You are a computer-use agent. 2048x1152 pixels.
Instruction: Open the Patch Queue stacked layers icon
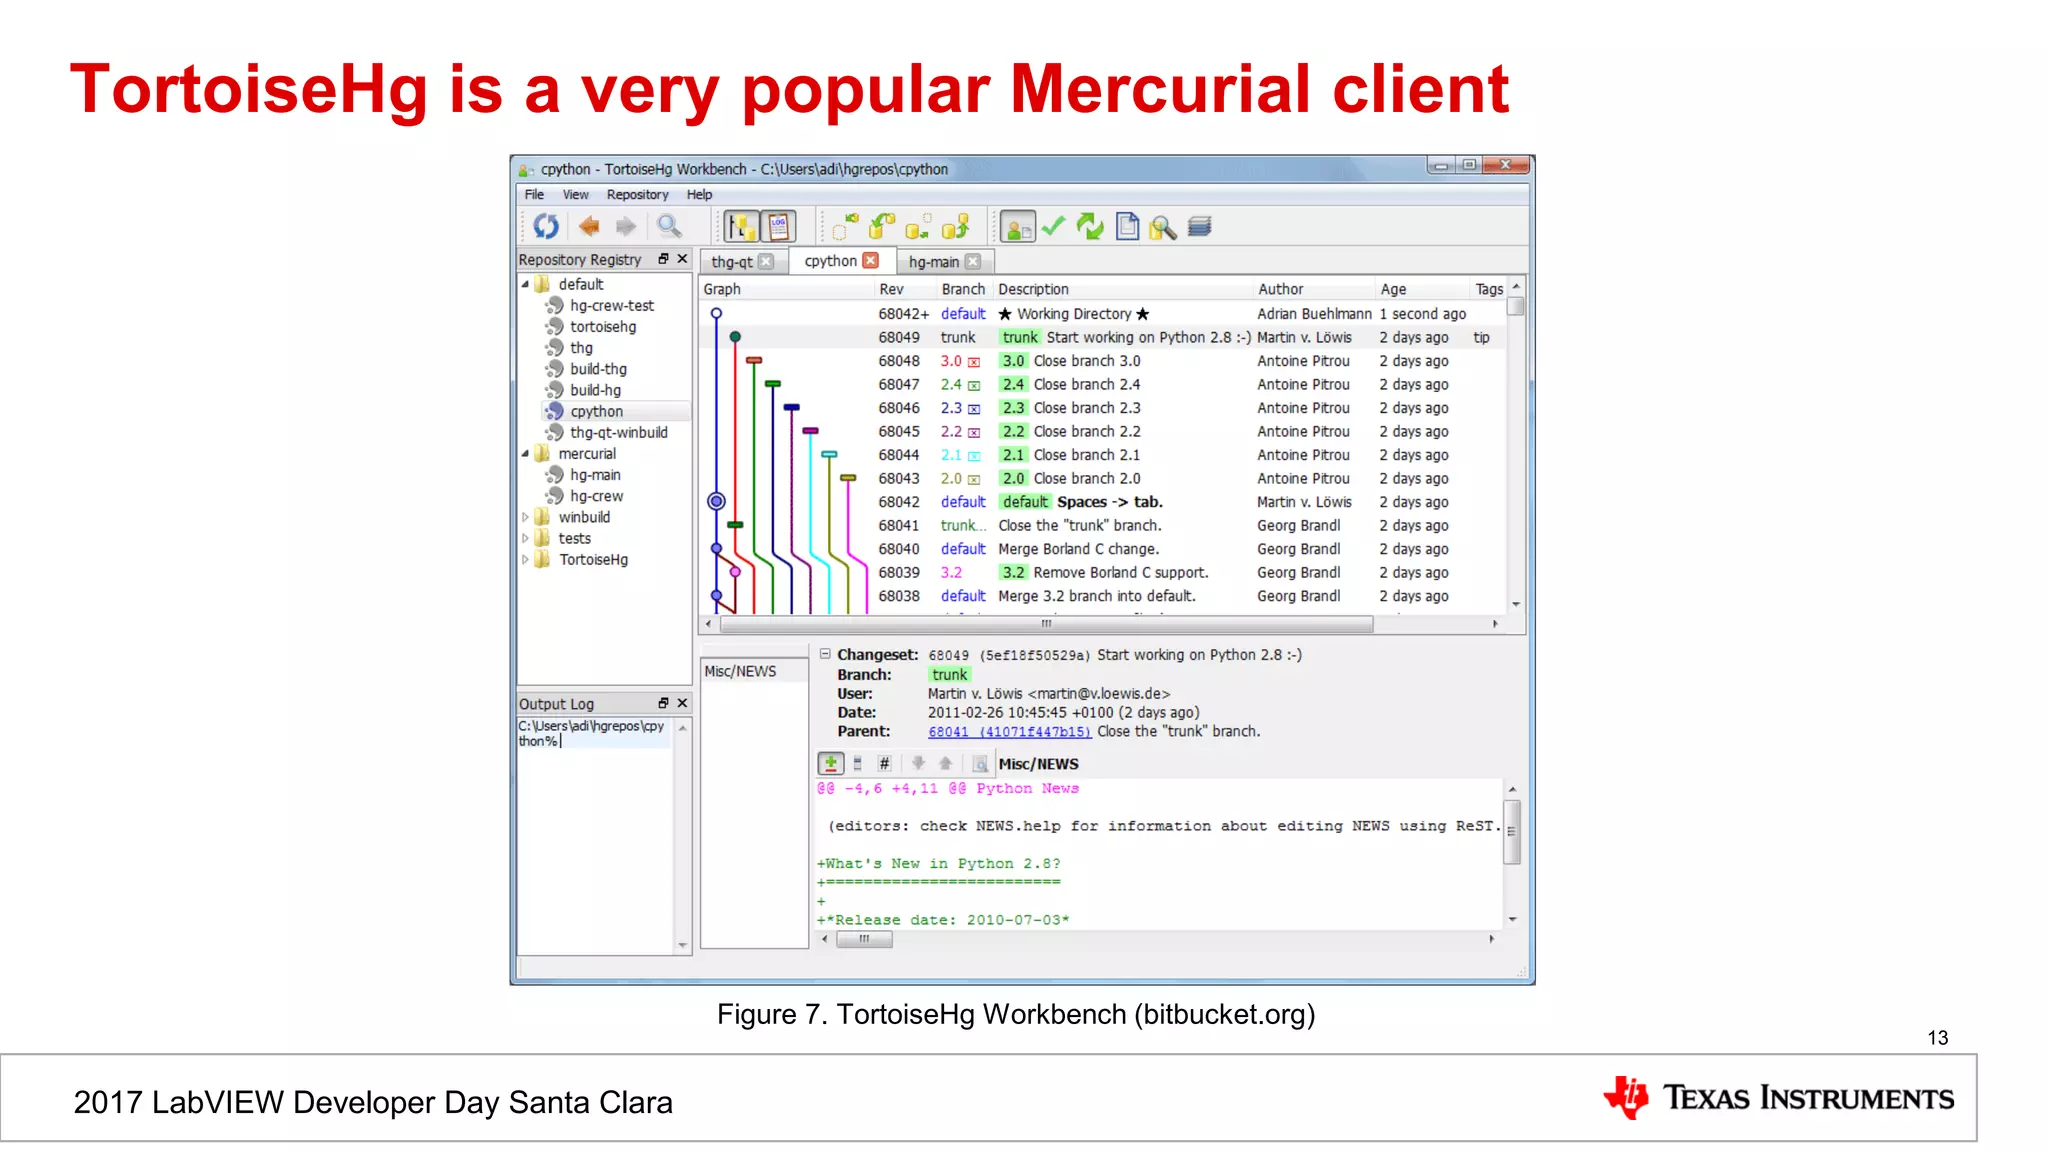click(1200, 227)
